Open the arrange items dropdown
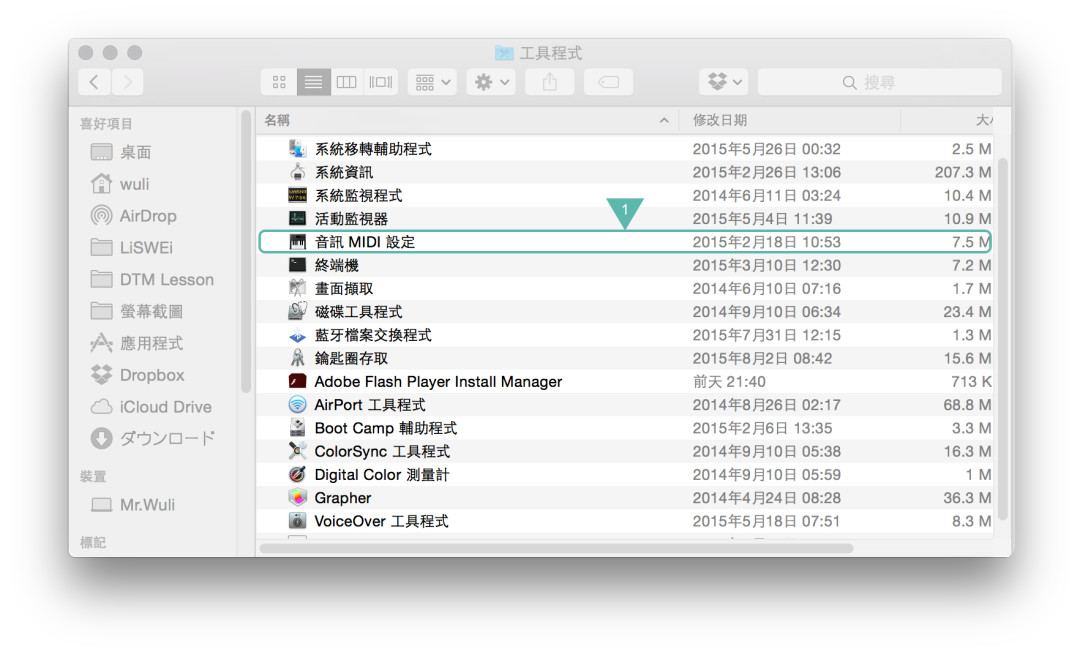Image resolution: width=1080 pixels, height=655 pixels. (432, 81)
